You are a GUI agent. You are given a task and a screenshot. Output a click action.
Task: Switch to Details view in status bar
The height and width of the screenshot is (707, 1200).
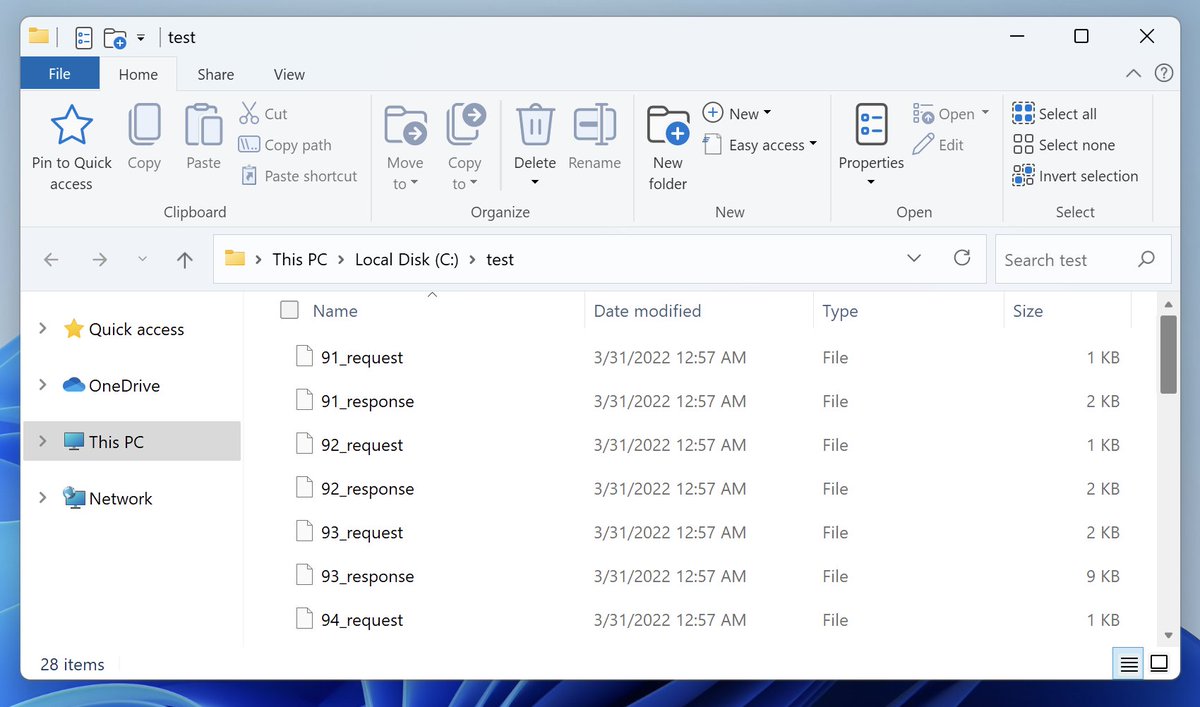pyautogui.click(x=1129, y=664)
